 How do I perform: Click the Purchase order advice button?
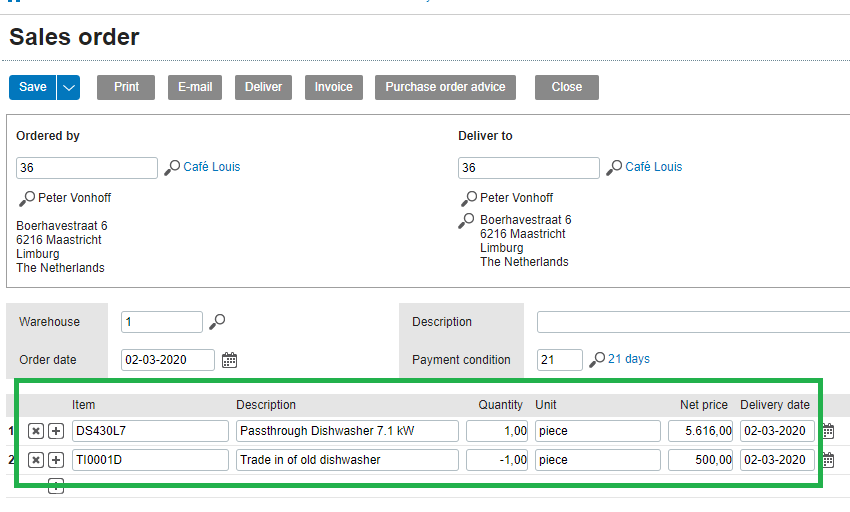click(445, 87)
